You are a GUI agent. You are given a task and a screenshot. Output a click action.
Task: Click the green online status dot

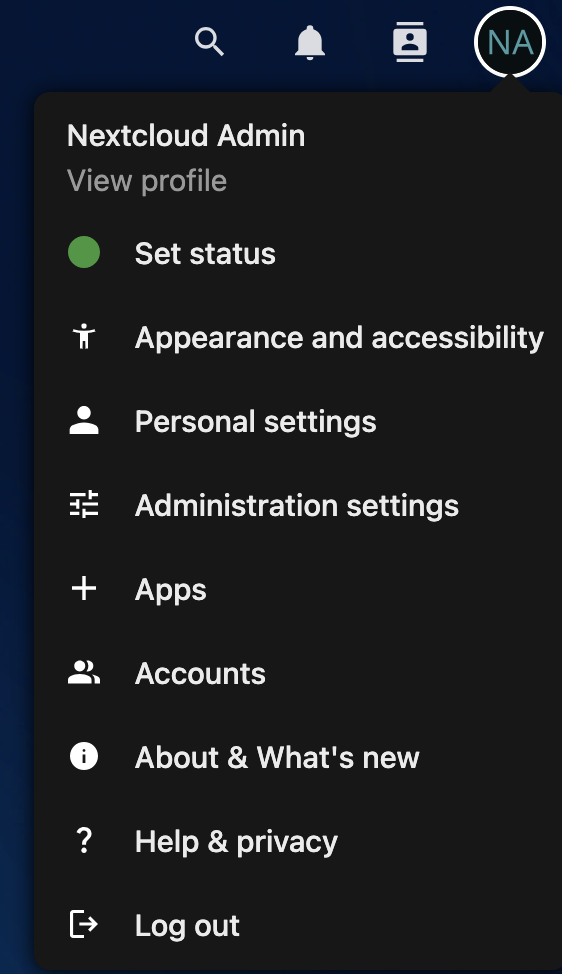(x=84, y=252)
